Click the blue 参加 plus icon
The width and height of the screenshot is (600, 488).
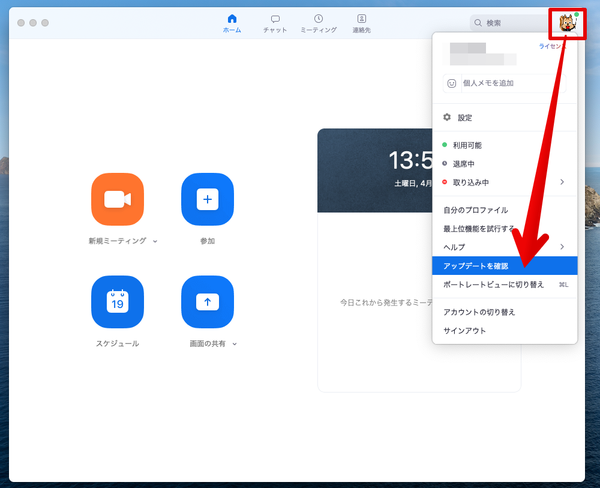click(x=207, y=199)
